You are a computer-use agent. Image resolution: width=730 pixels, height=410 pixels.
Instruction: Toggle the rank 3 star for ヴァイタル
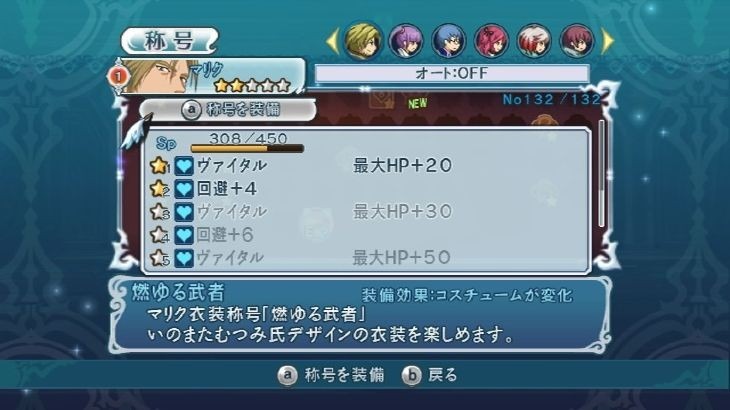point(159,211)
